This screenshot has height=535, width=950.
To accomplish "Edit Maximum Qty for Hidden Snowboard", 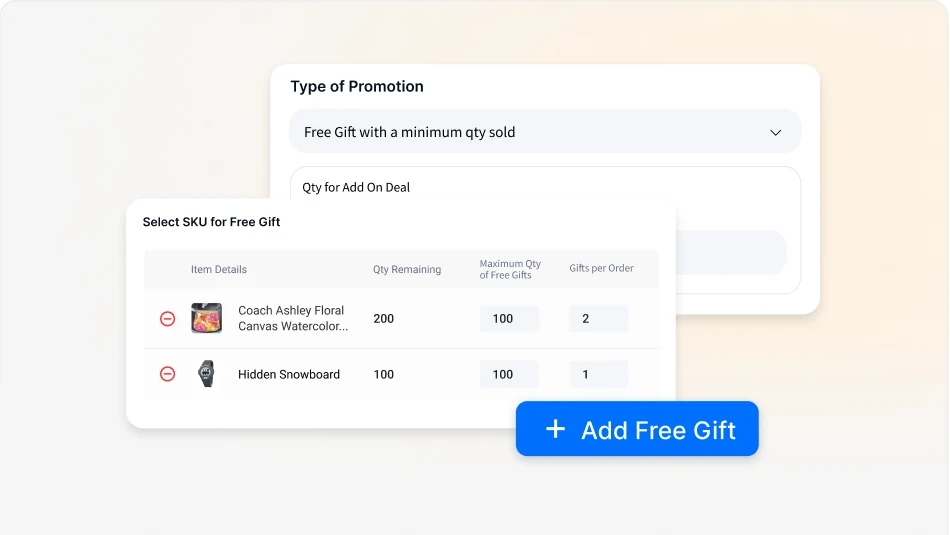I will coord(509,374).
